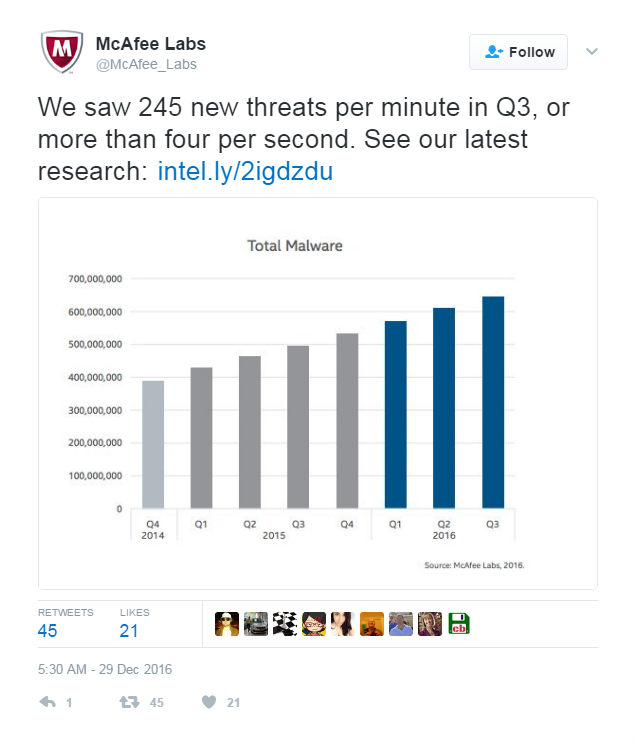Open the intel.ly/2igdzdu link
636x743 pixels.
245,171
